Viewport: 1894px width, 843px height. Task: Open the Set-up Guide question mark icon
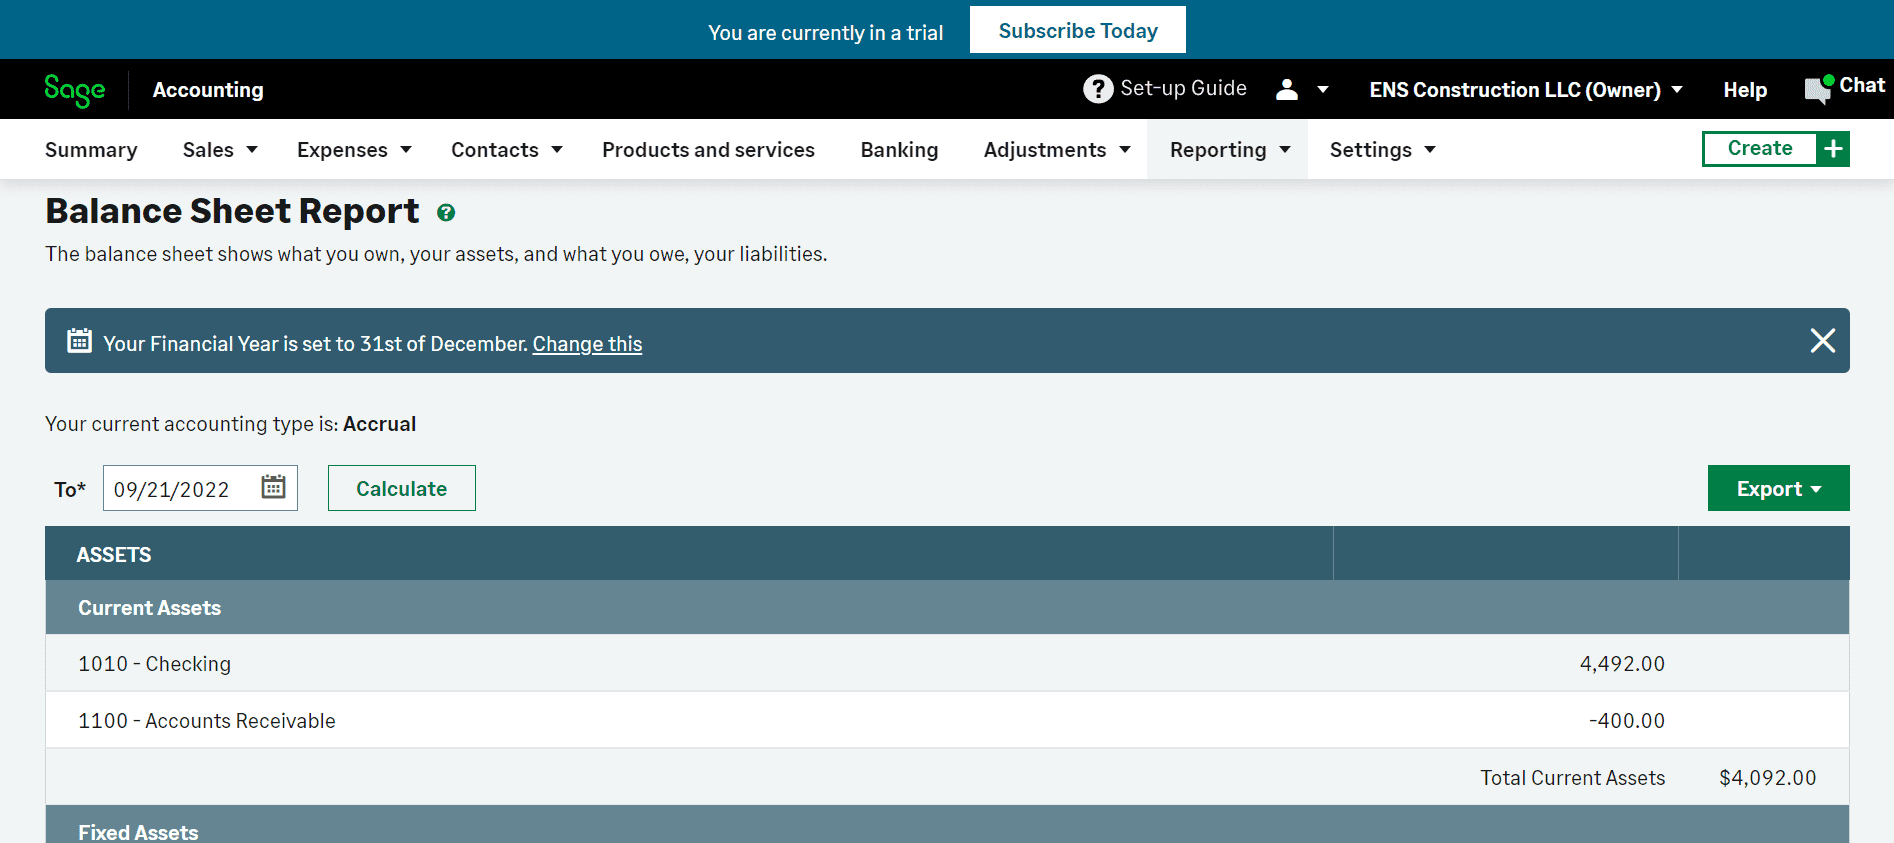[1098, 89]
